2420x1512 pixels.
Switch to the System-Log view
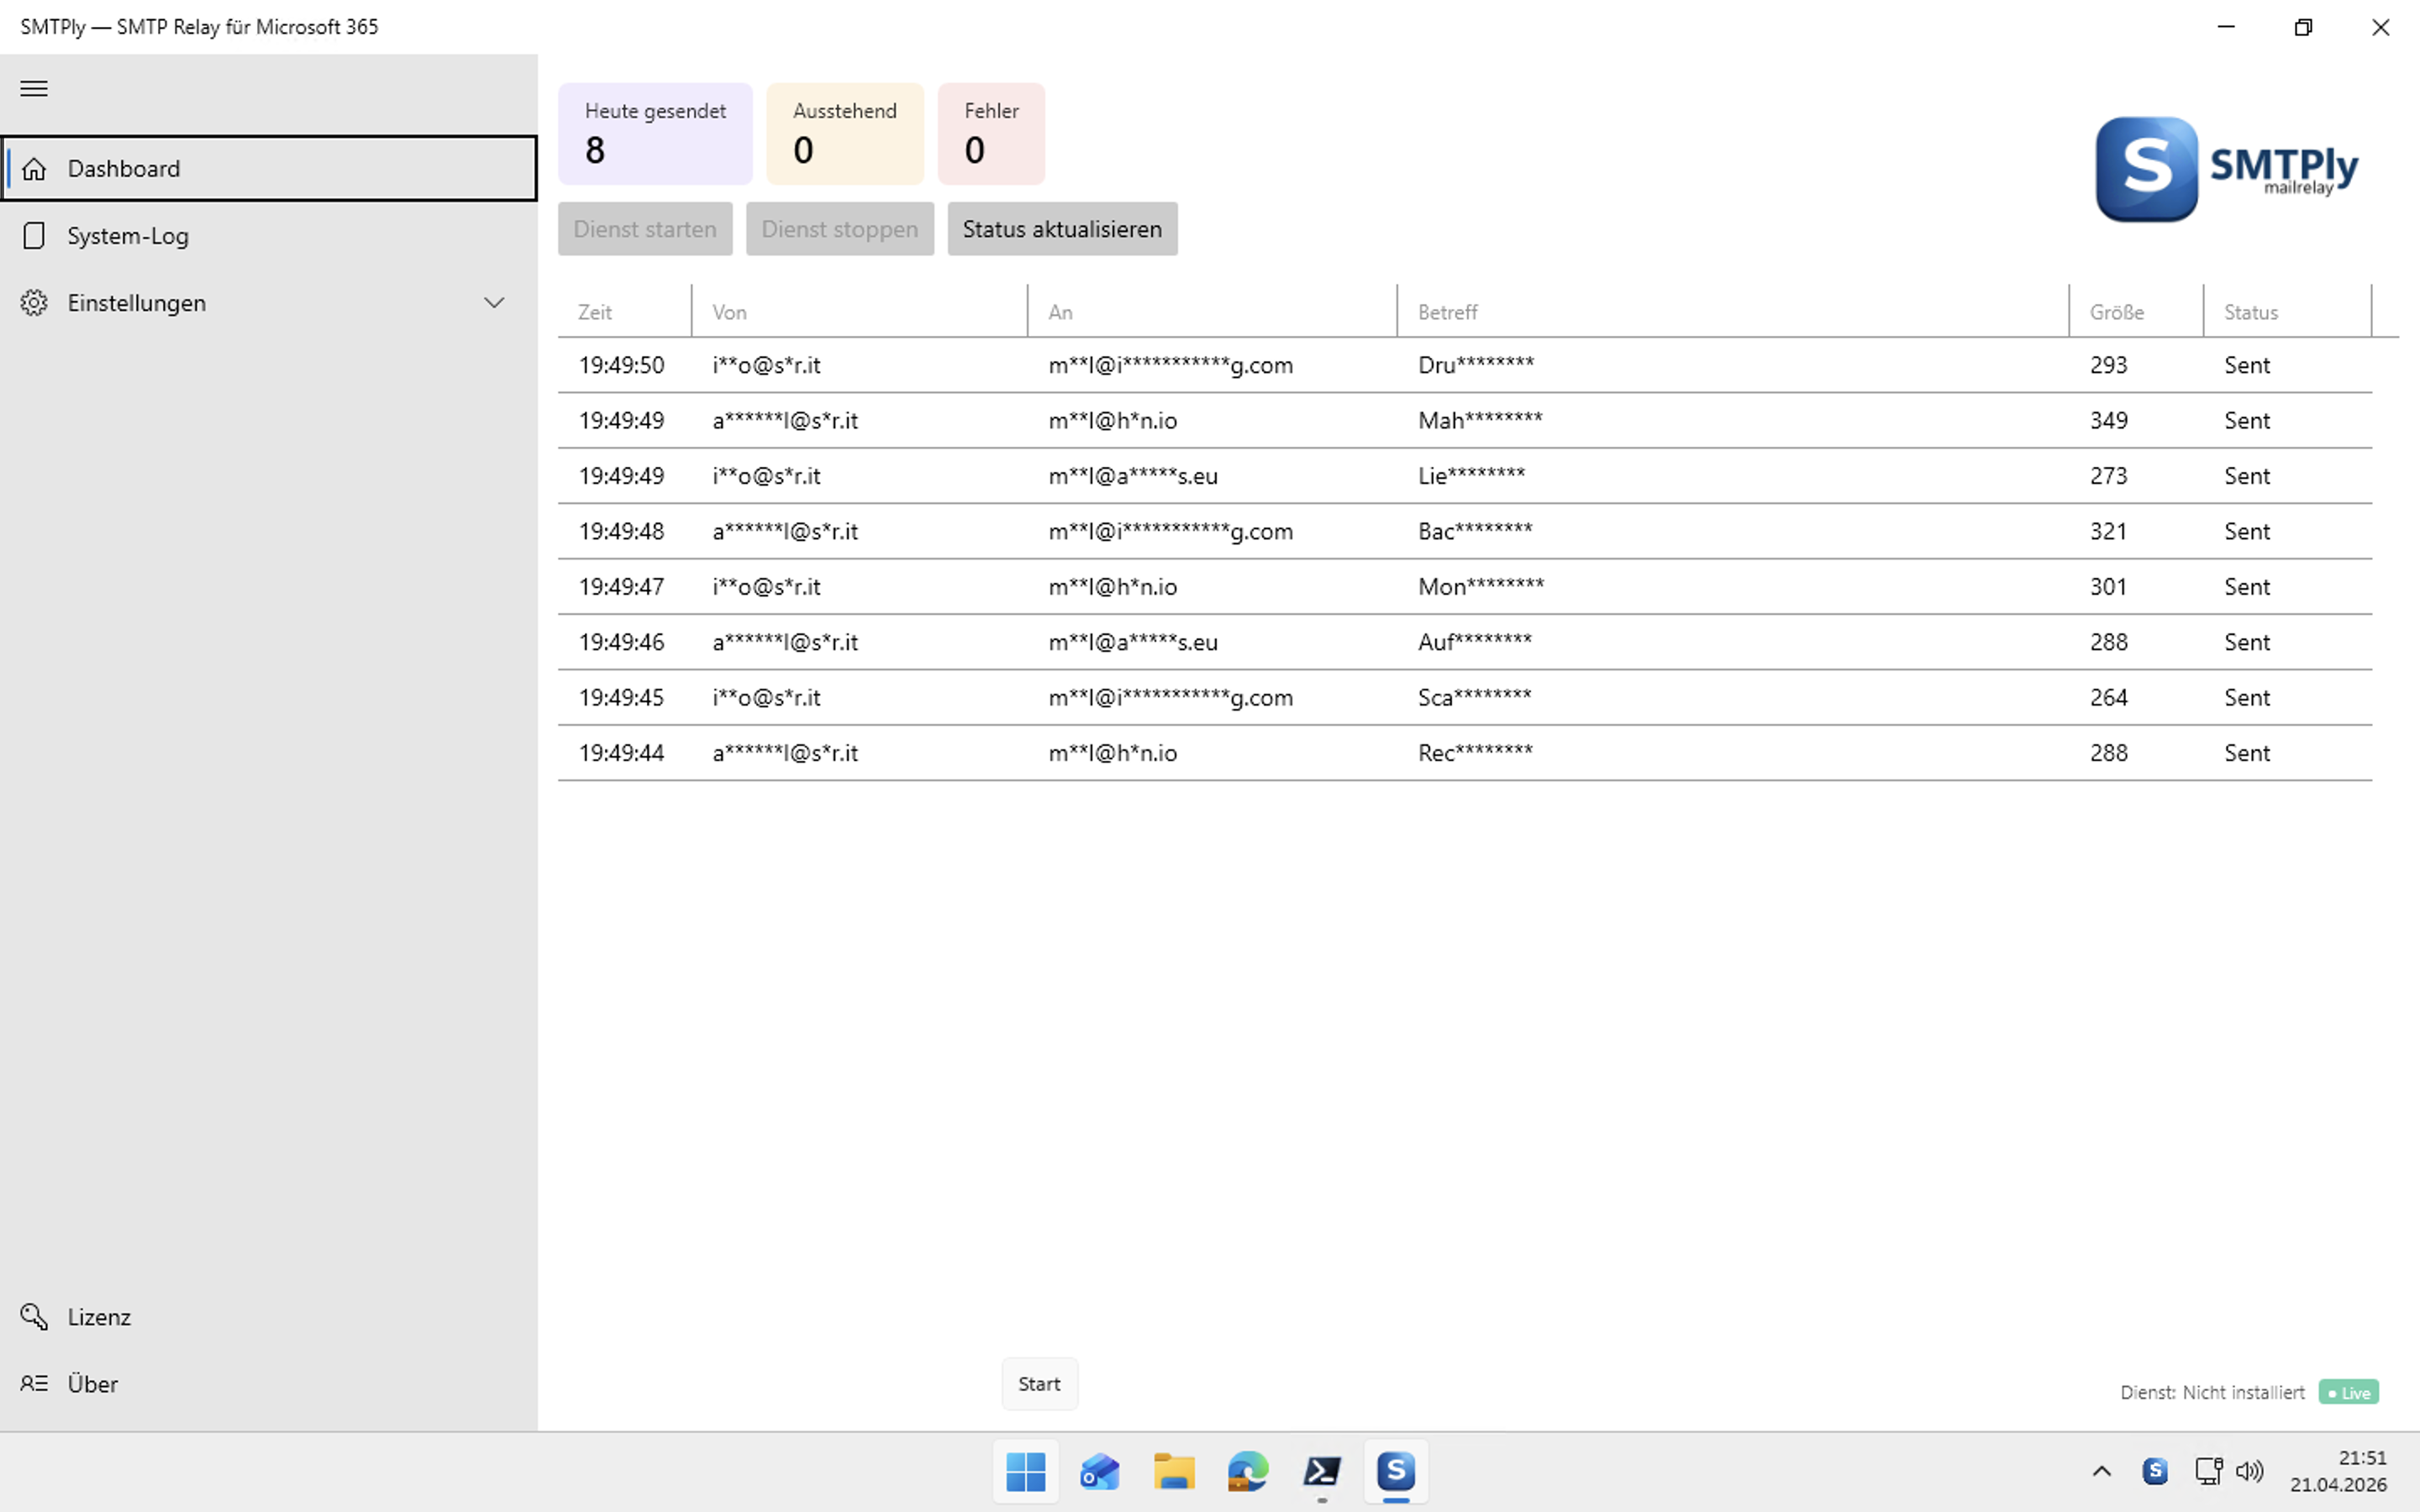point(128,235)
